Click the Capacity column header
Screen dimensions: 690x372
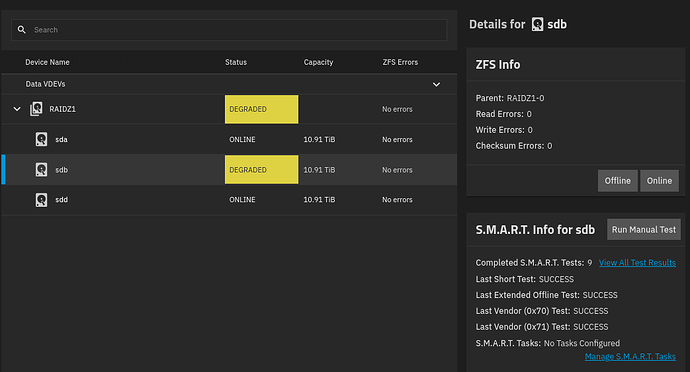[x=318, y=62]
